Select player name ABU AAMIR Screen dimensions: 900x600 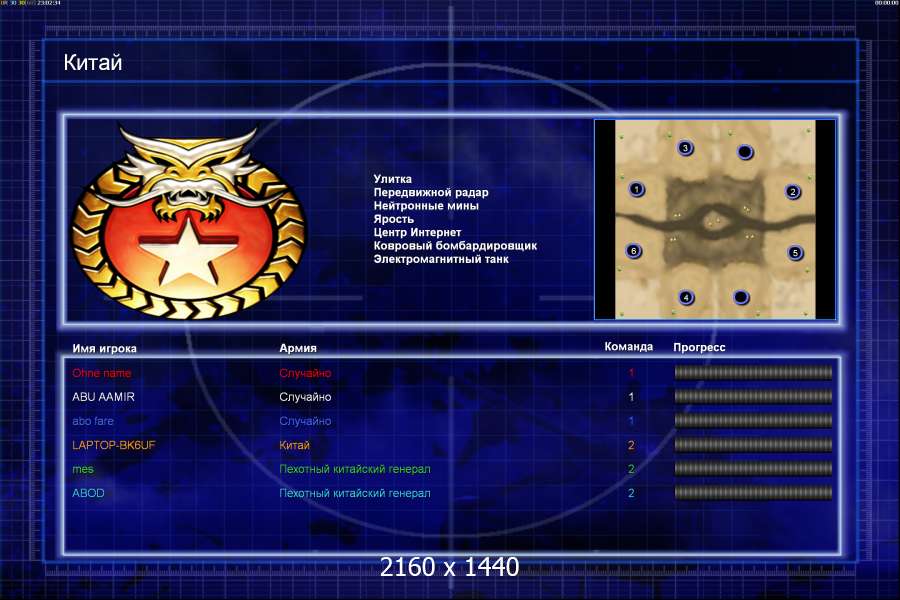coord(103,397)
